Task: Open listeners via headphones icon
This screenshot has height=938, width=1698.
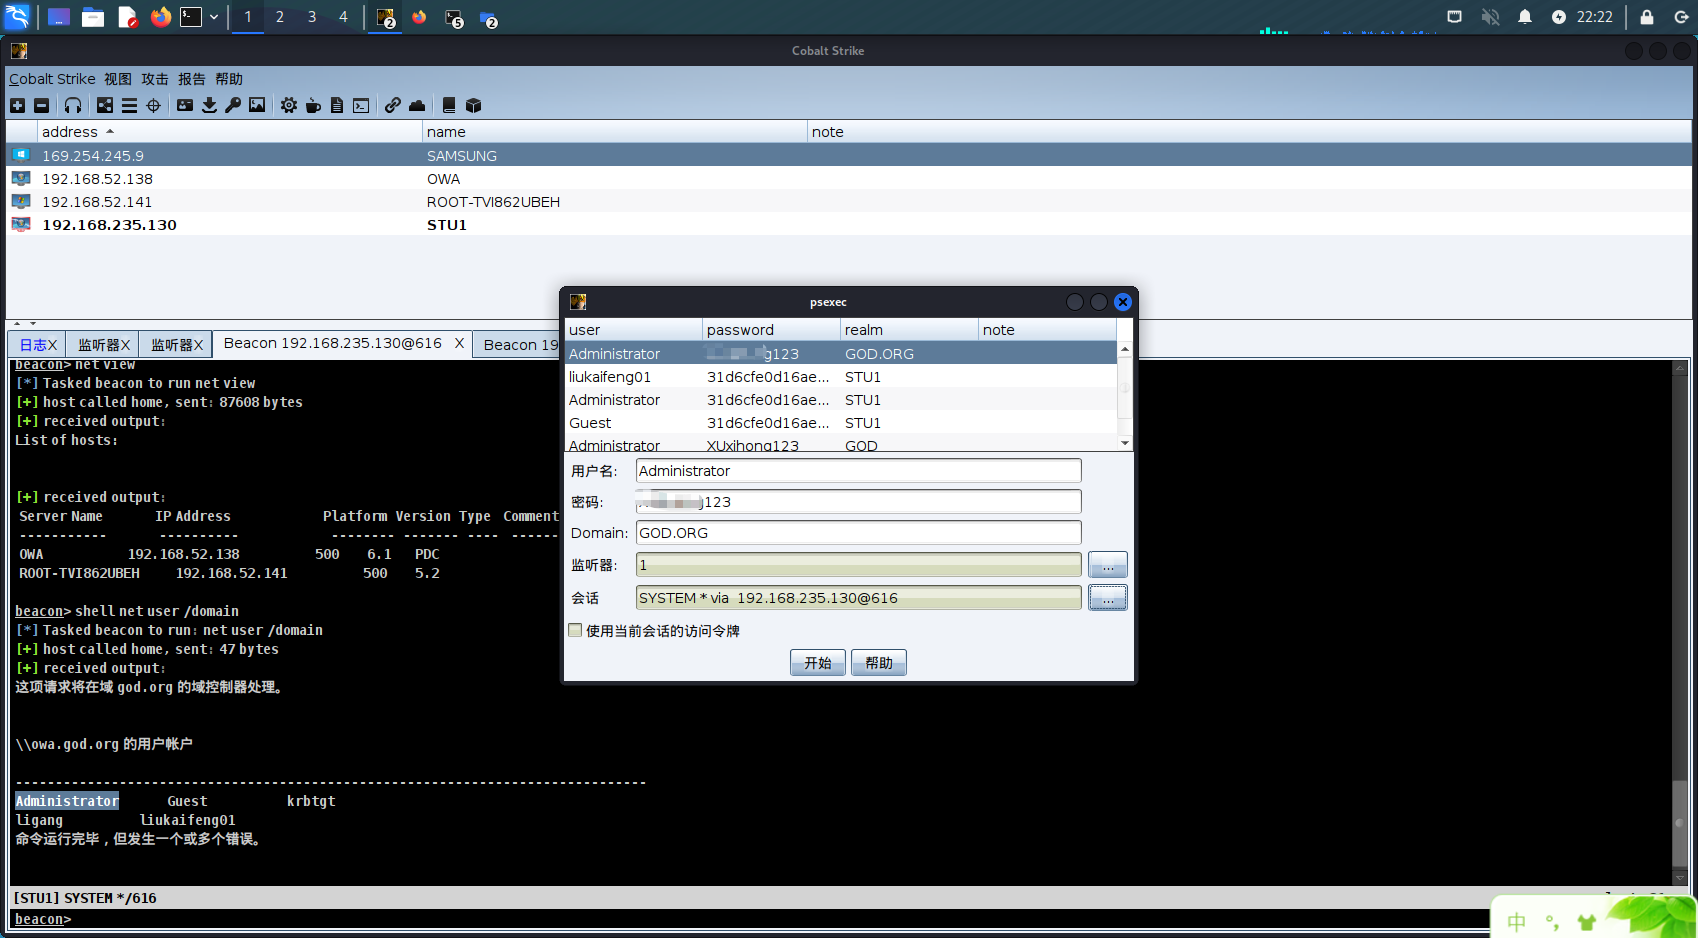Action: click(73, 105)
